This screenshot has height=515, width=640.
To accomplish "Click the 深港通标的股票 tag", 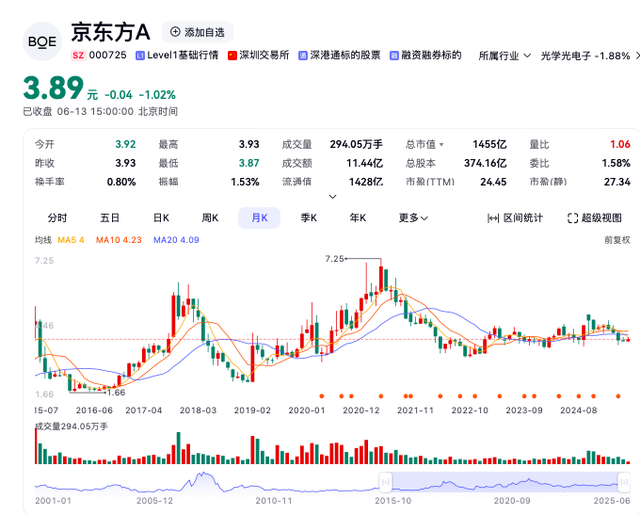I will [339, 55].
